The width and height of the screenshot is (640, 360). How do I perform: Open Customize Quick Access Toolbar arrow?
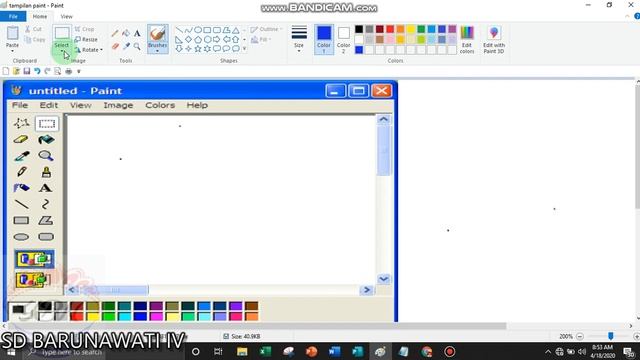coord(79,71)
